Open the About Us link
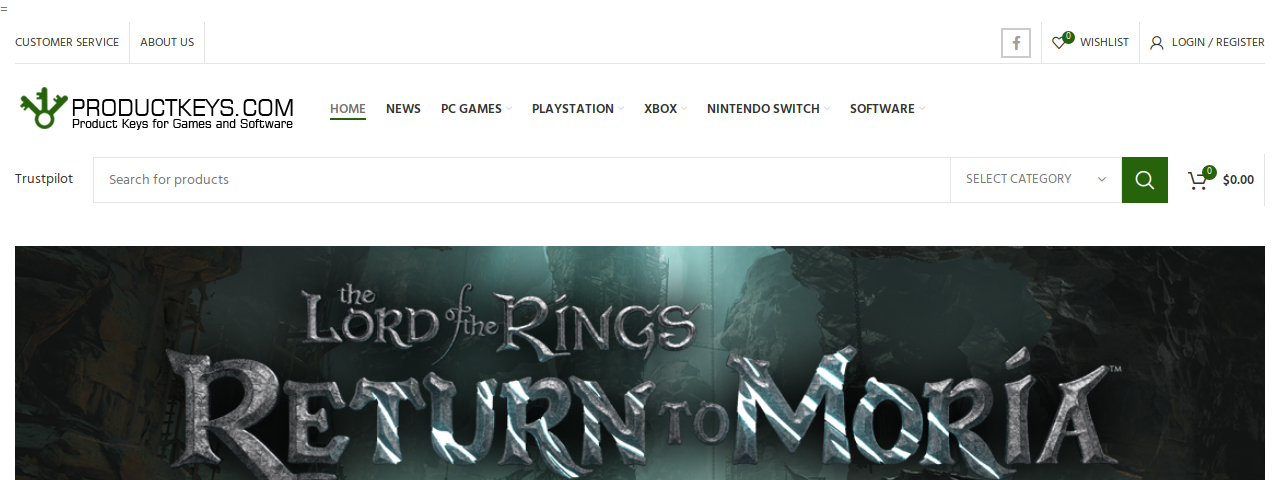1280x480 pixels. pyautogui.click(x=167, y=42)
